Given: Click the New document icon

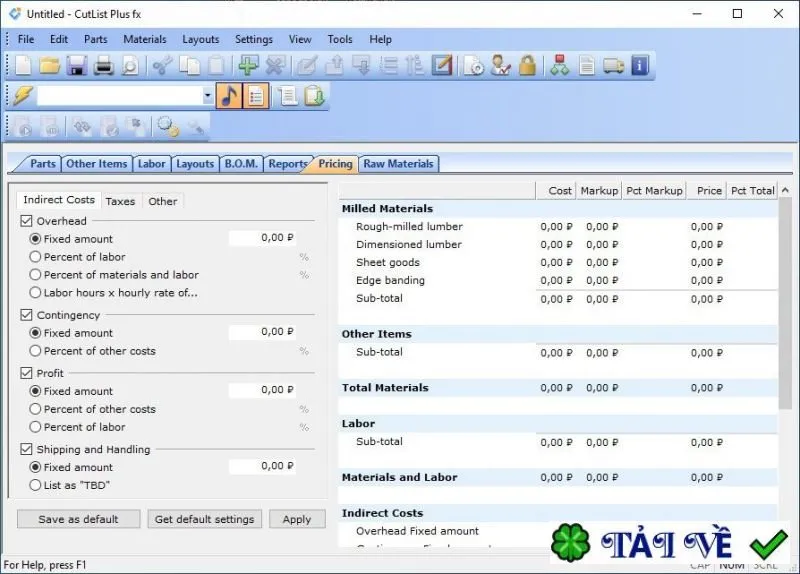Looking at the screenshot, I should [23, 66].
